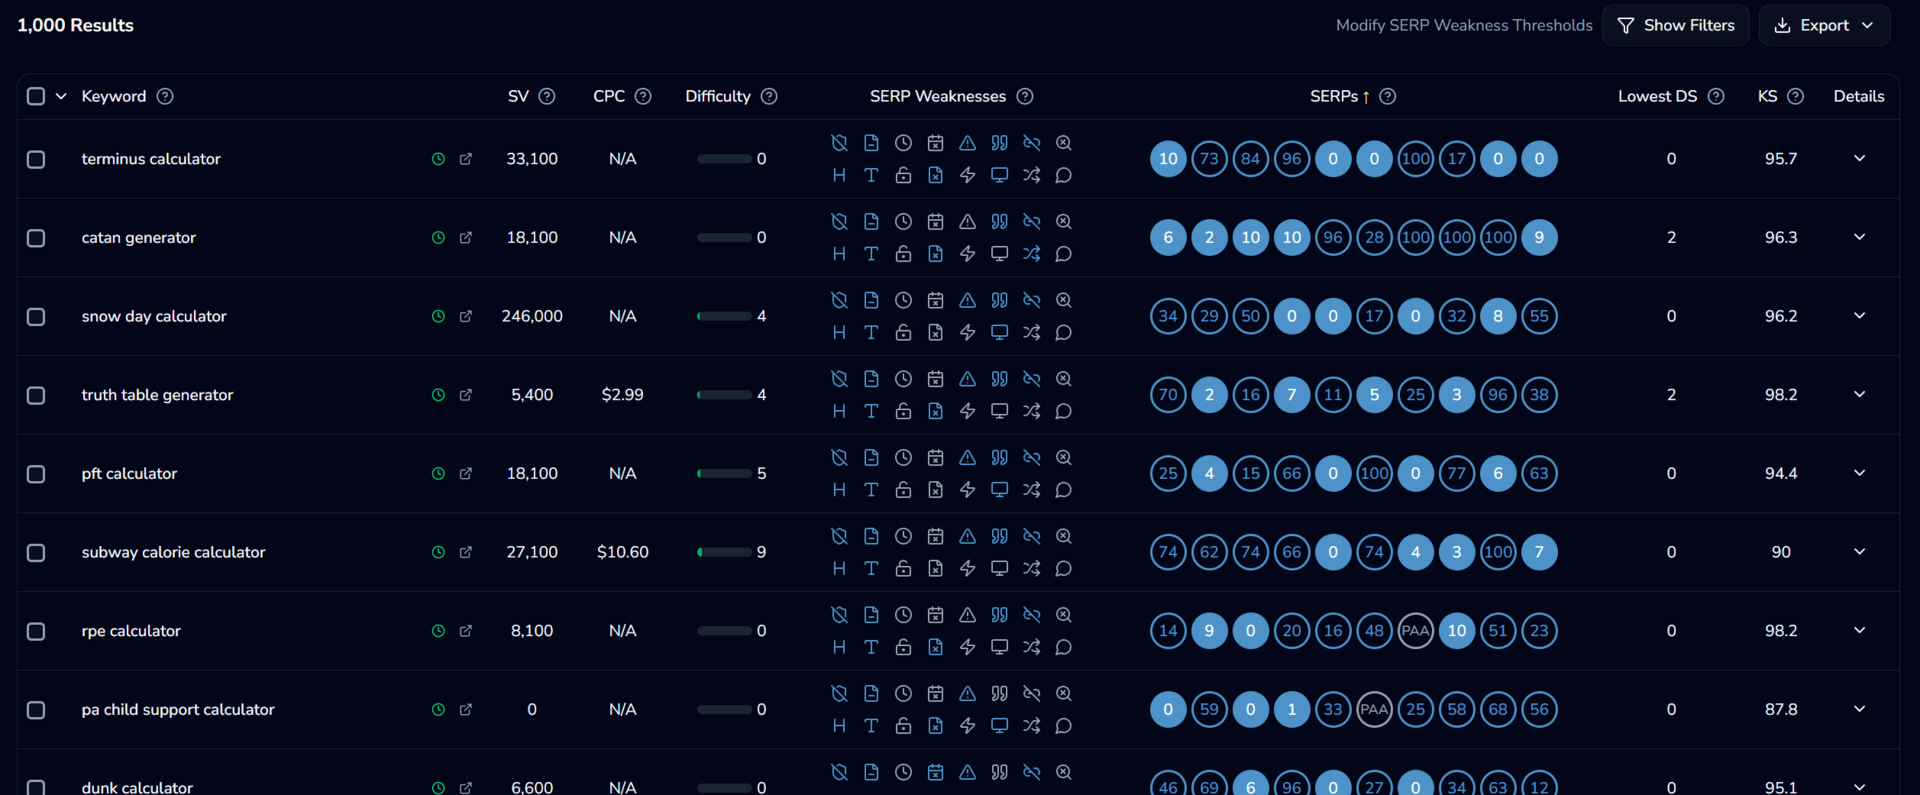Click the help icon next to SERP Weaknesses
This screenshot has height=795, width=1920.
1025,96
